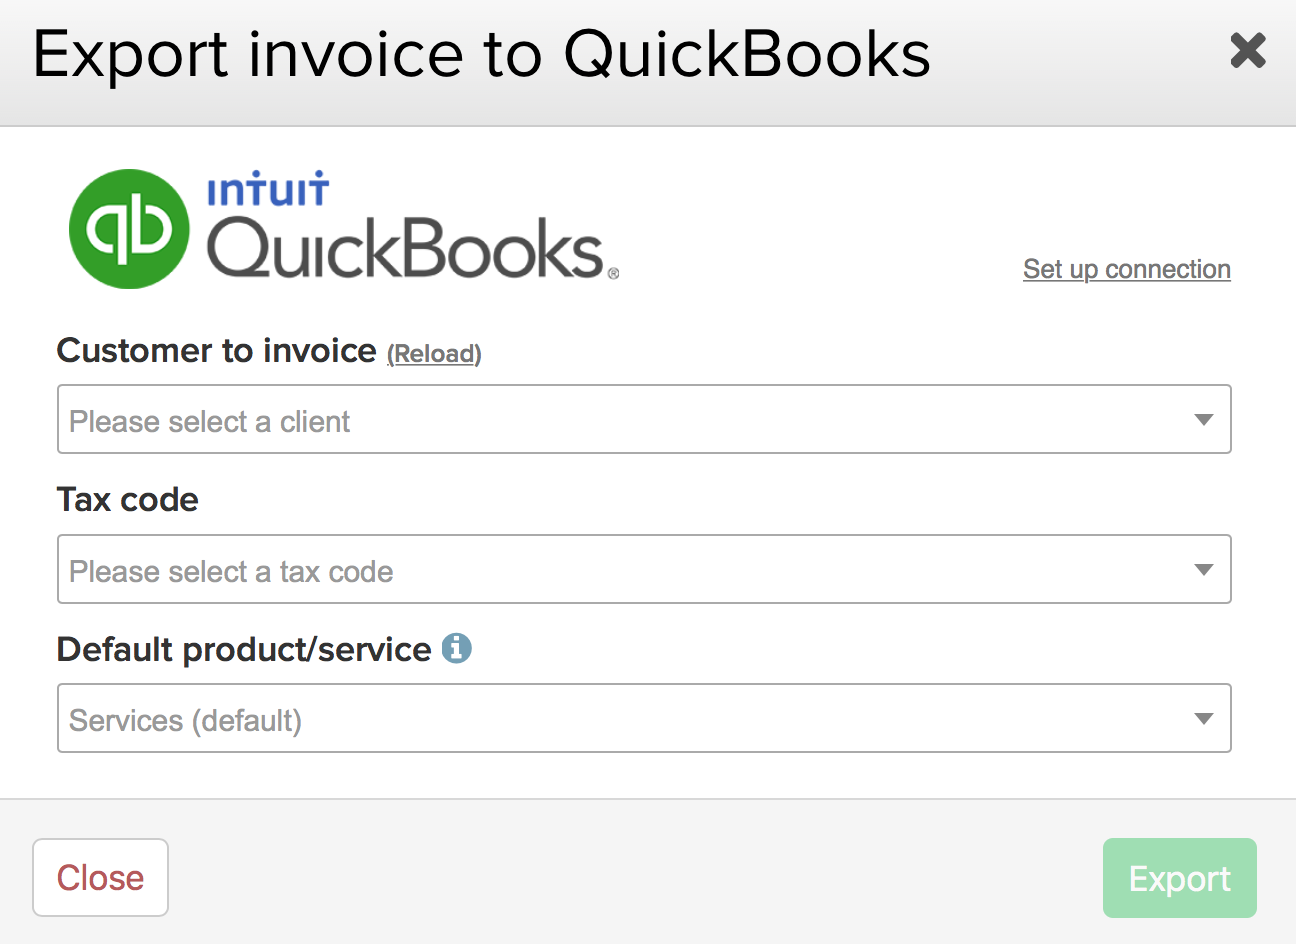
Task: Click the 'Tax code' label
Action: click(128, 499)
